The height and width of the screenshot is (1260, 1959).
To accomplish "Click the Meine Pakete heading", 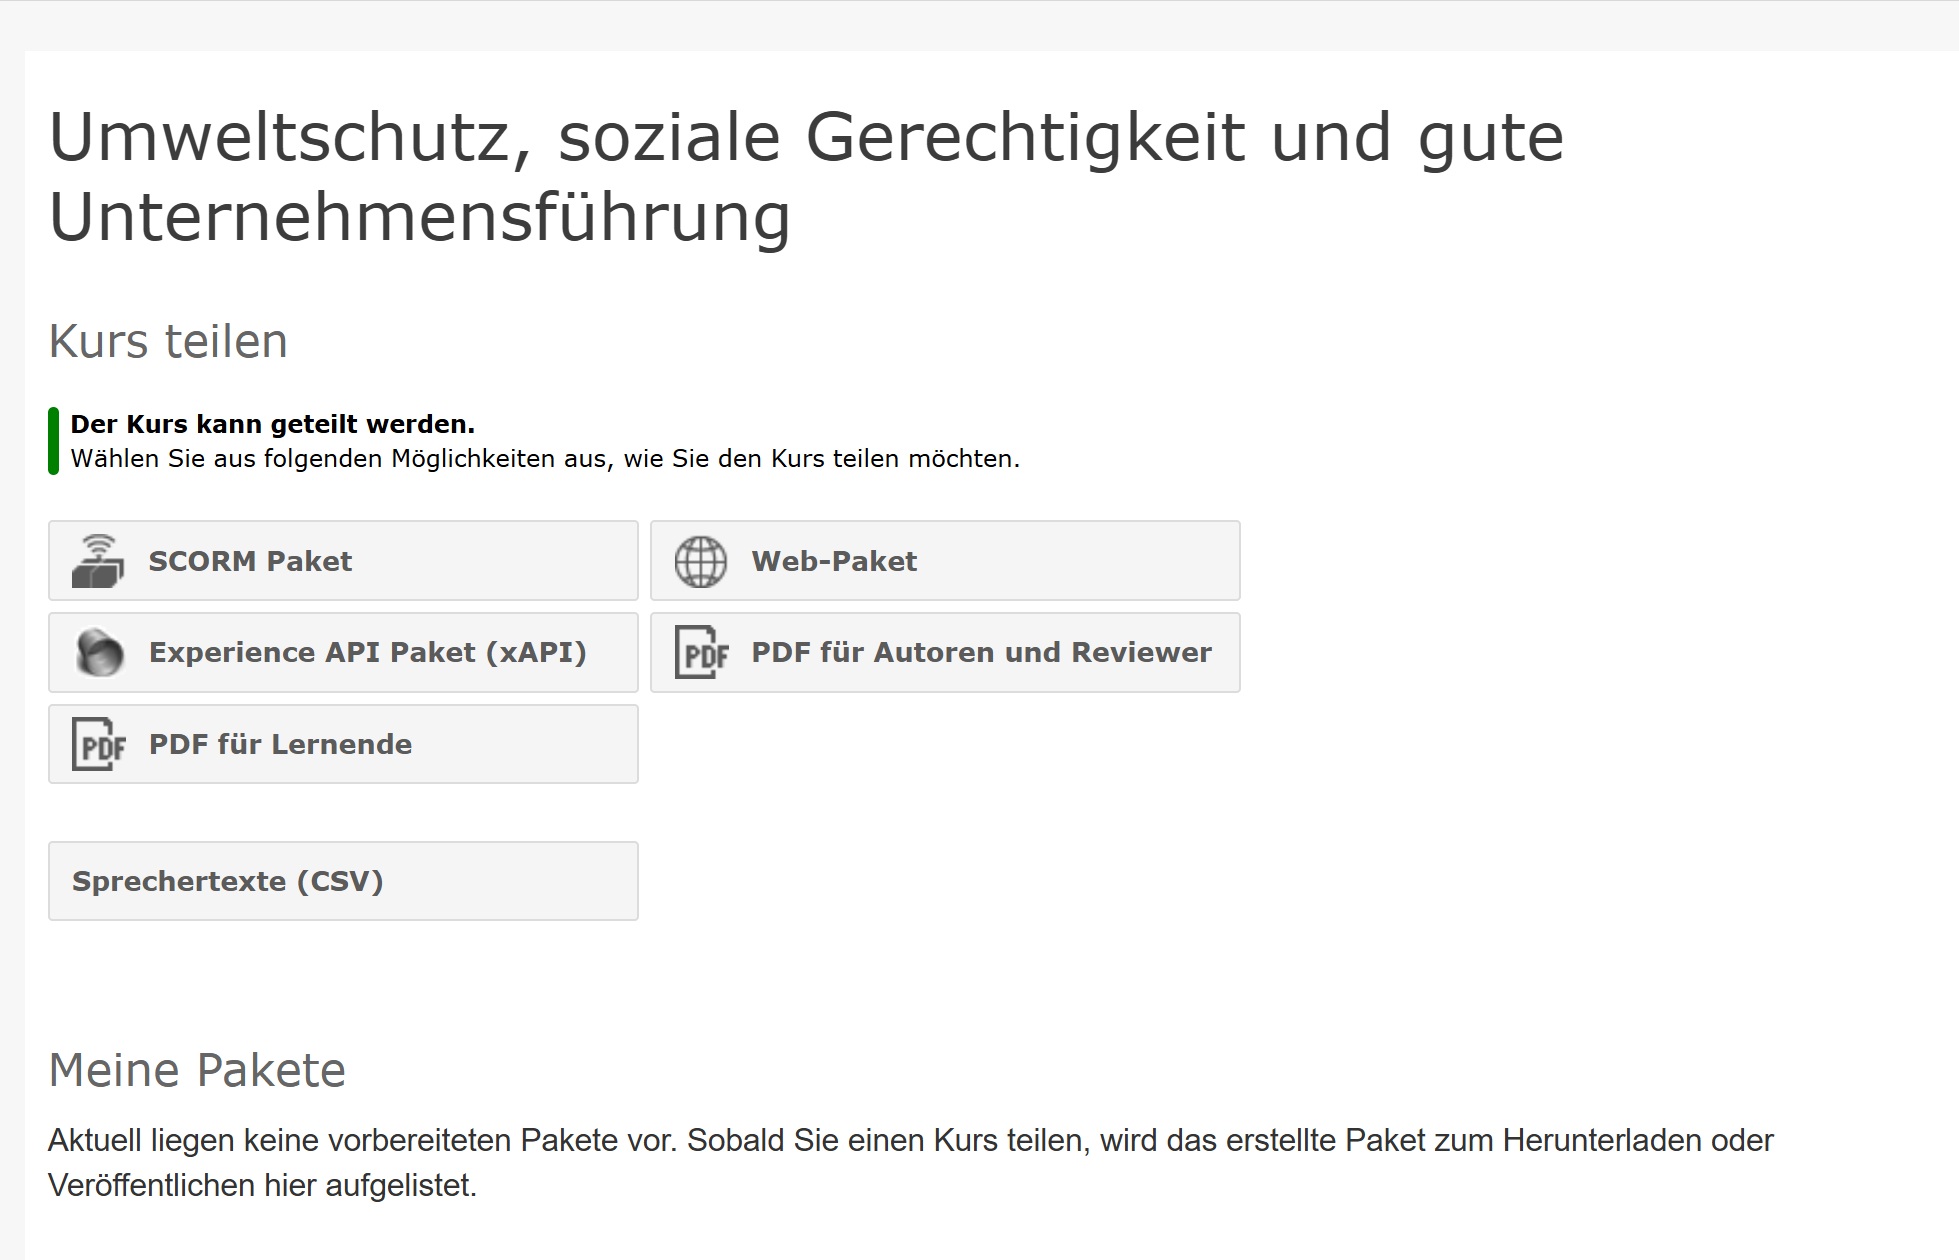I will pyautogui.click(x=198, y=1070).
